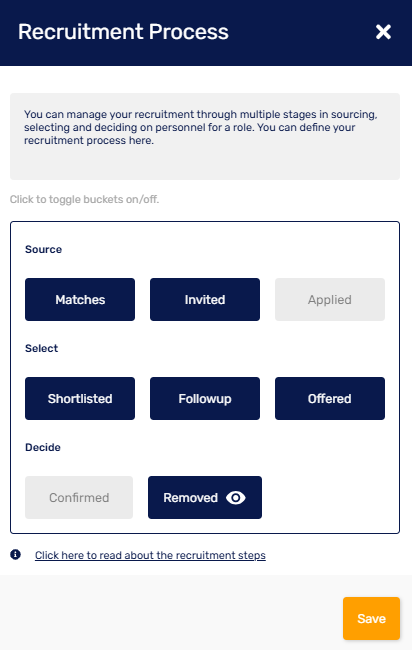Click the Decide section heading

point(43,447)
